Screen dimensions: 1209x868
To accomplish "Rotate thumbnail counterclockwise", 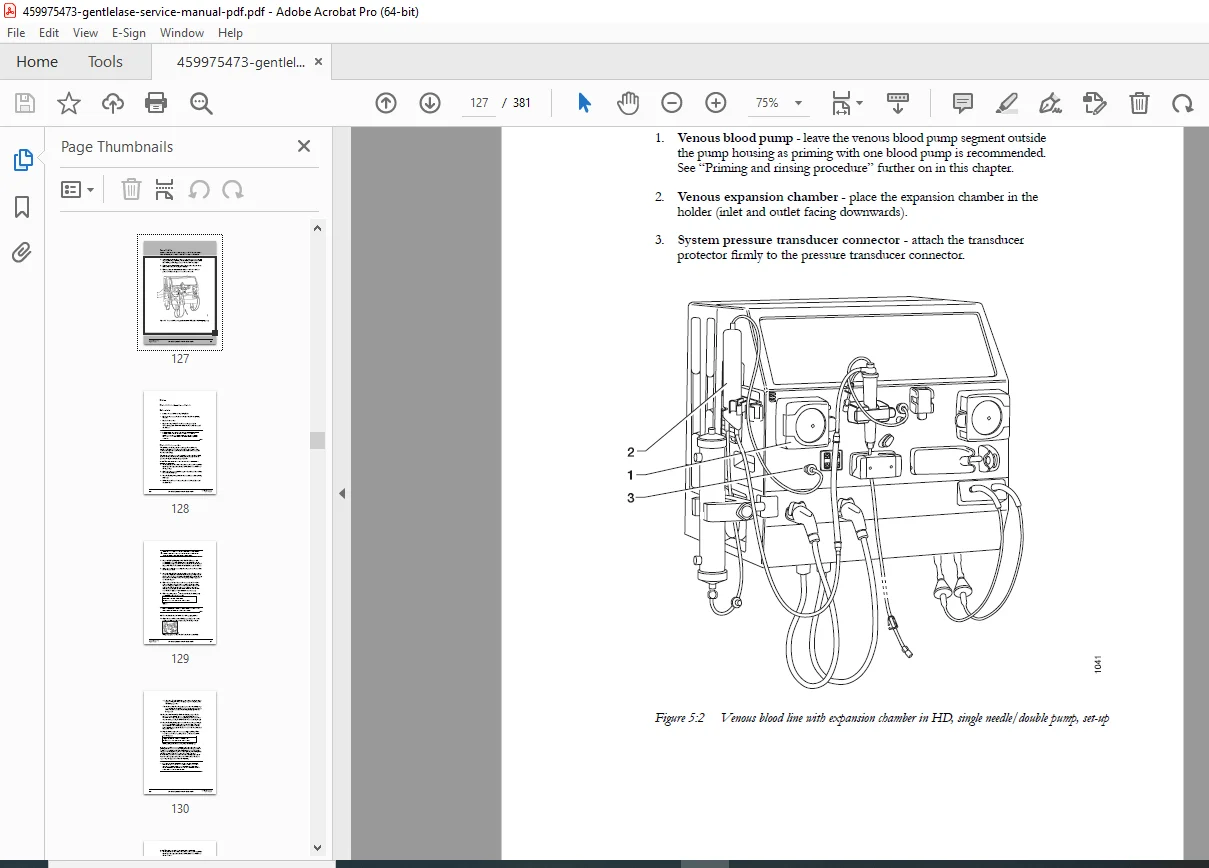I will (199, 189).
